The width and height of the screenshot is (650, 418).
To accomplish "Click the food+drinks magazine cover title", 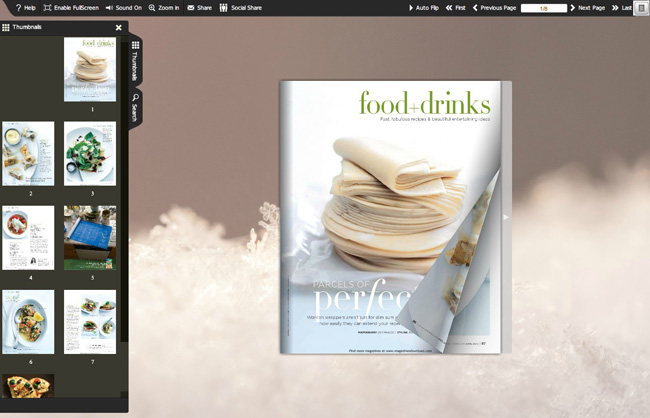I will (425, 103).
